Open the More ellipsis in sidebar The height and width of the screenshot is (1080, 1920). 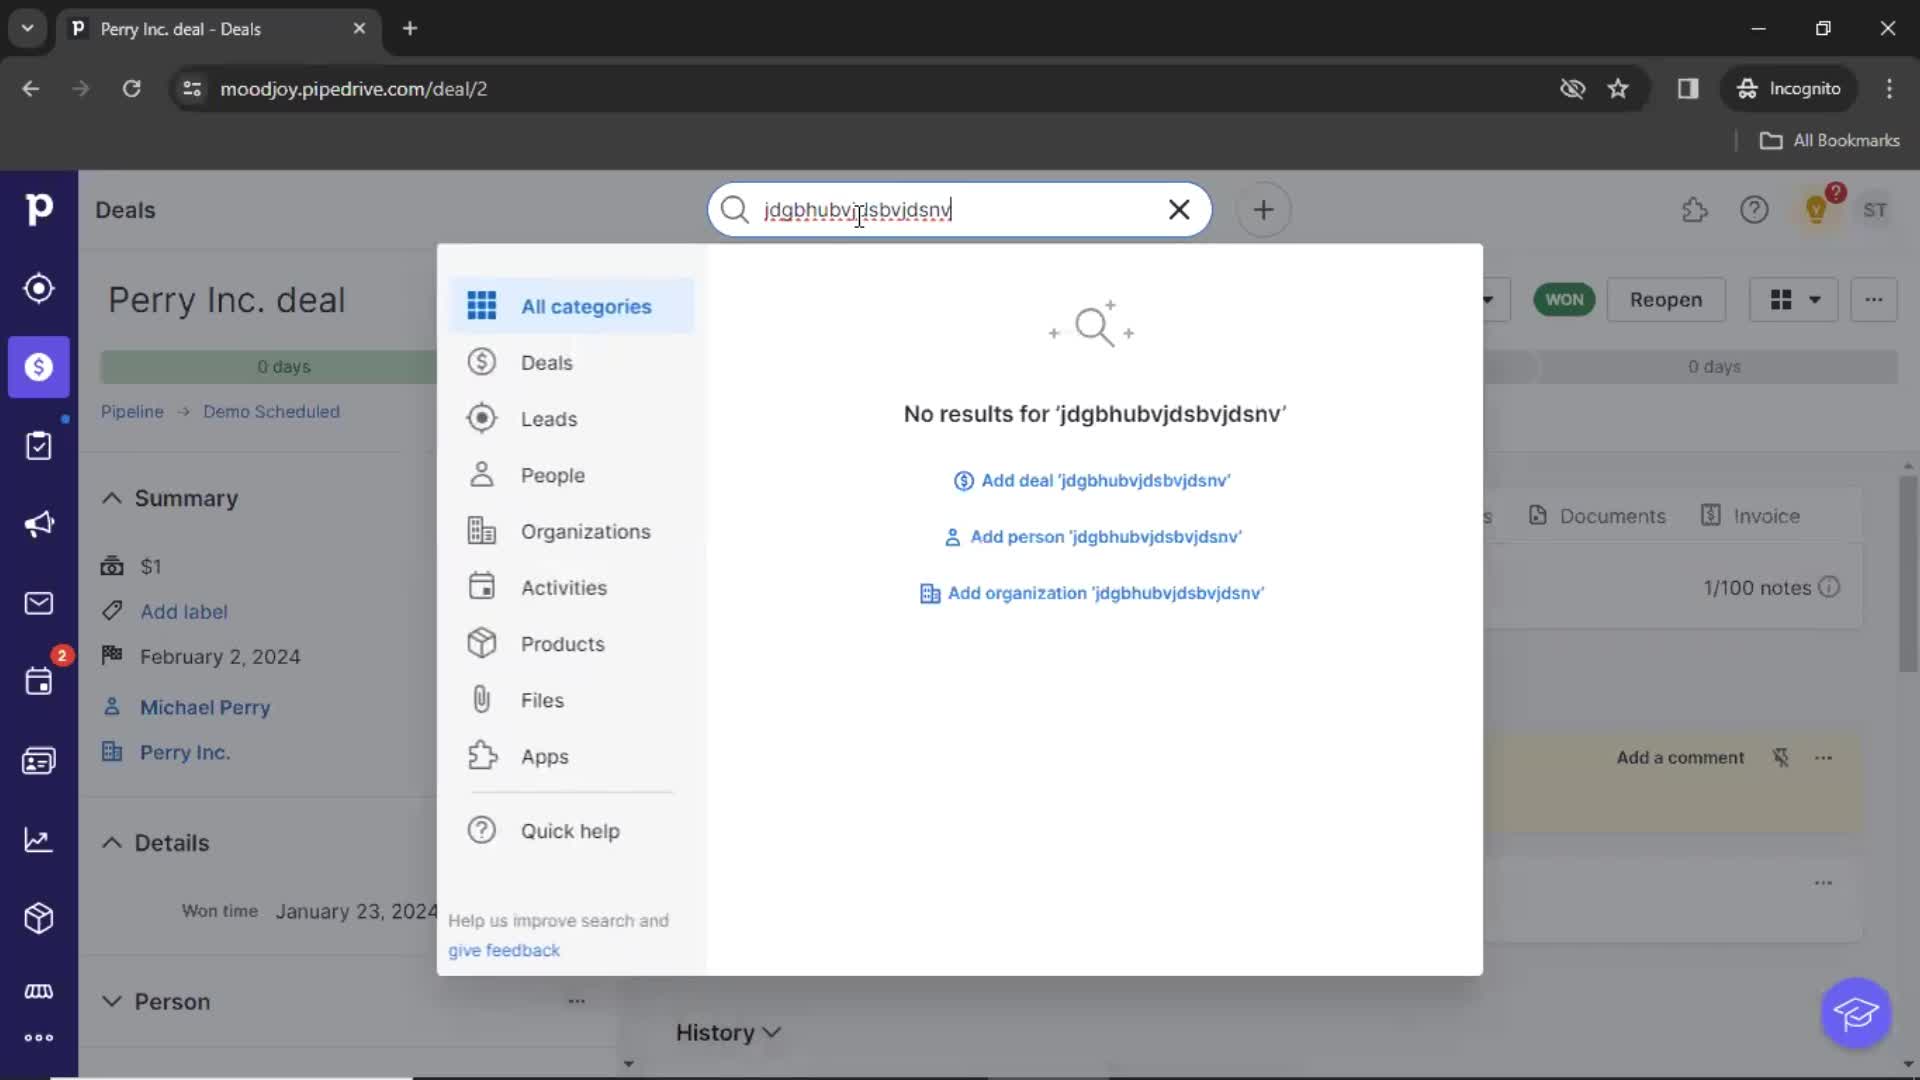point(38,1038)
